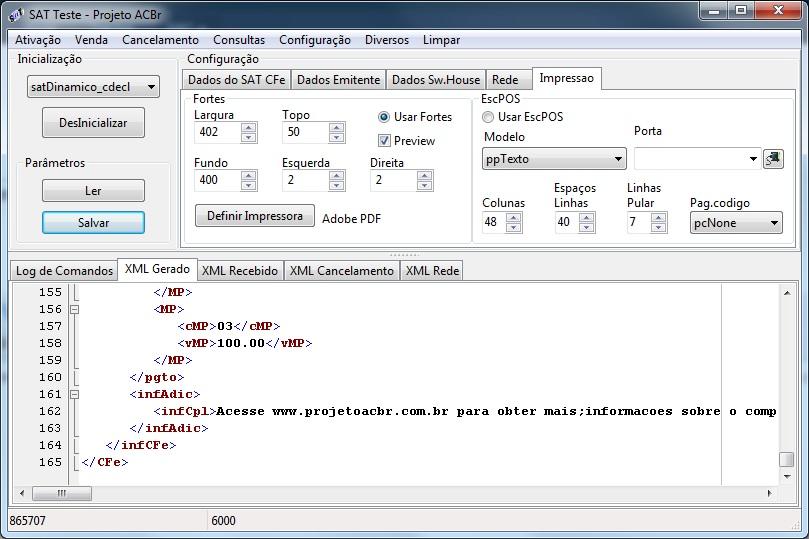Click the Topo input field showing 50
809x539 pixels.
pos(305,132)
